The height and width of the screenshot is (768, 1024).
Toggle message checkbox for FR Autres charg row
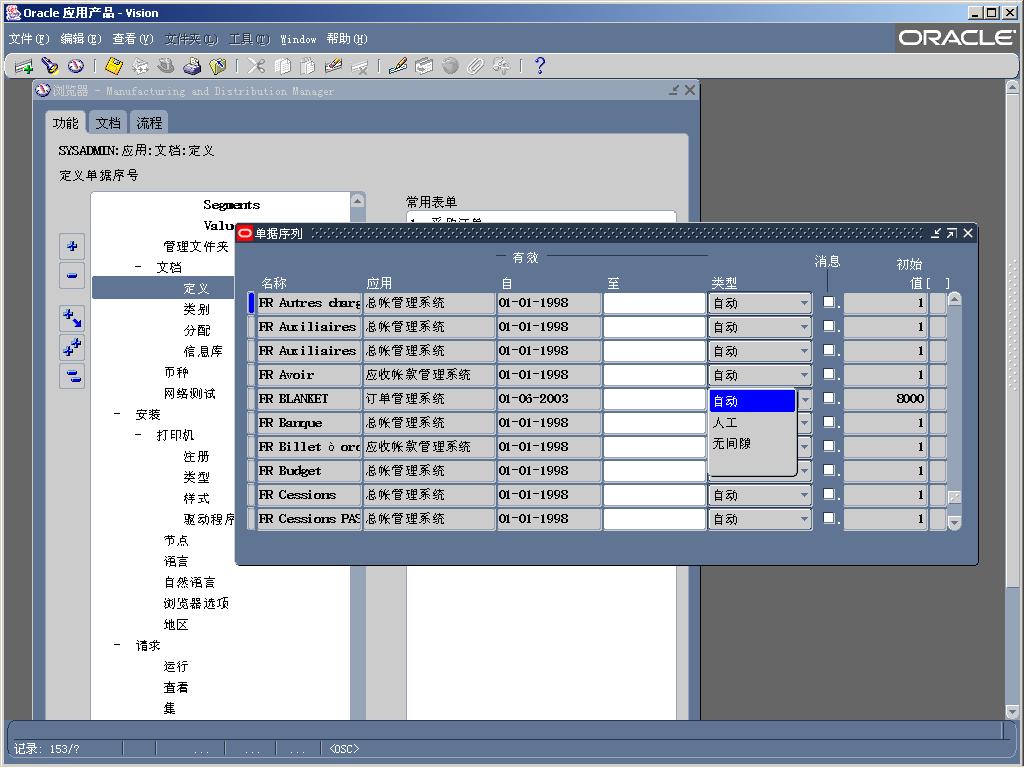pos(829,302)
